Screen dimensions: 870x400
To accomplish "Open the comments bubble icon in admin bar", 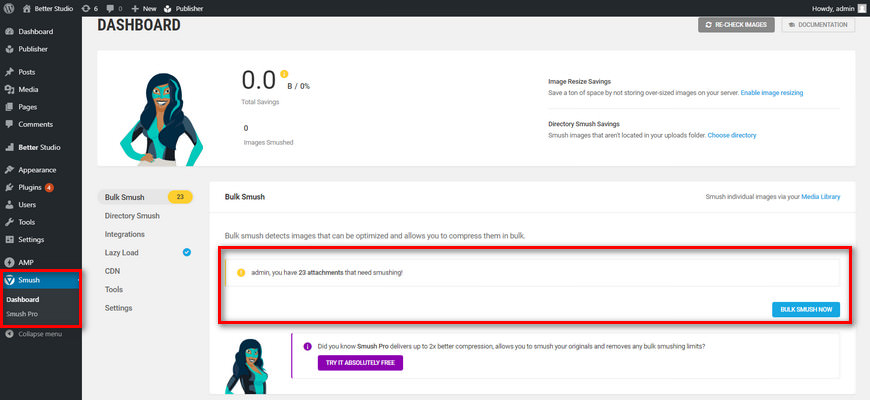I will 110,8.
